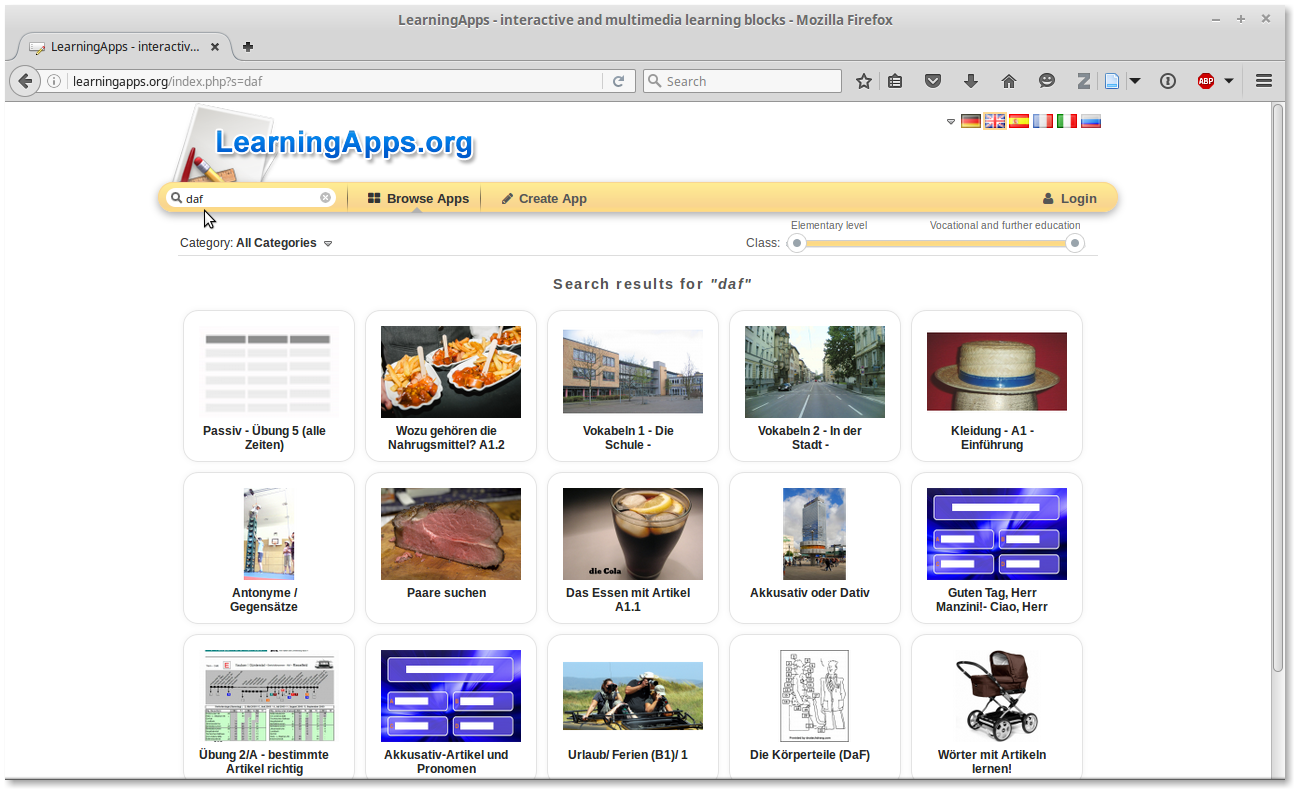Open the bookmarks sidebar dropdown arrow

tap(1136, 81)
